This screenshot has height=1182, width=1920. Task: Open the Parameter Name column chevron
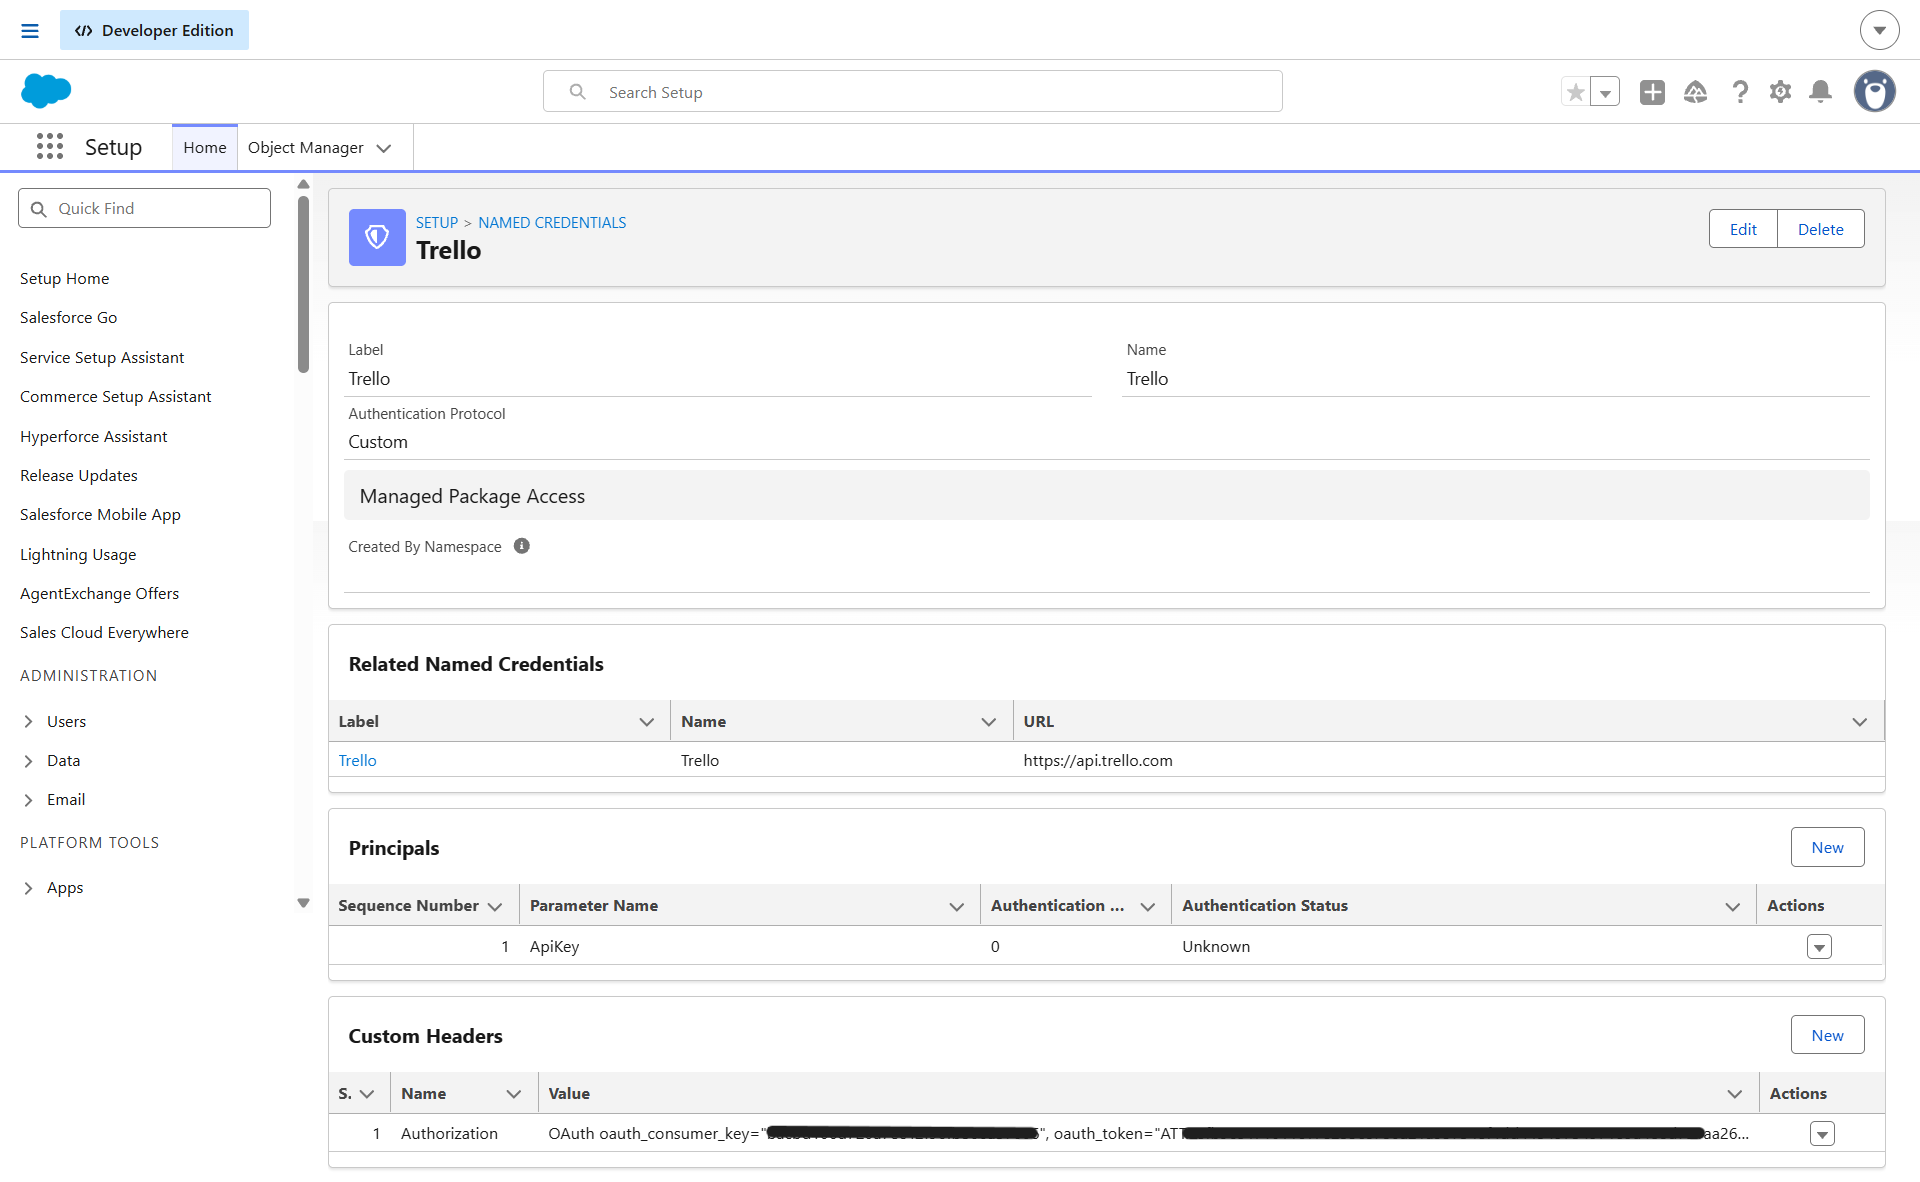(x=957, y=906)
